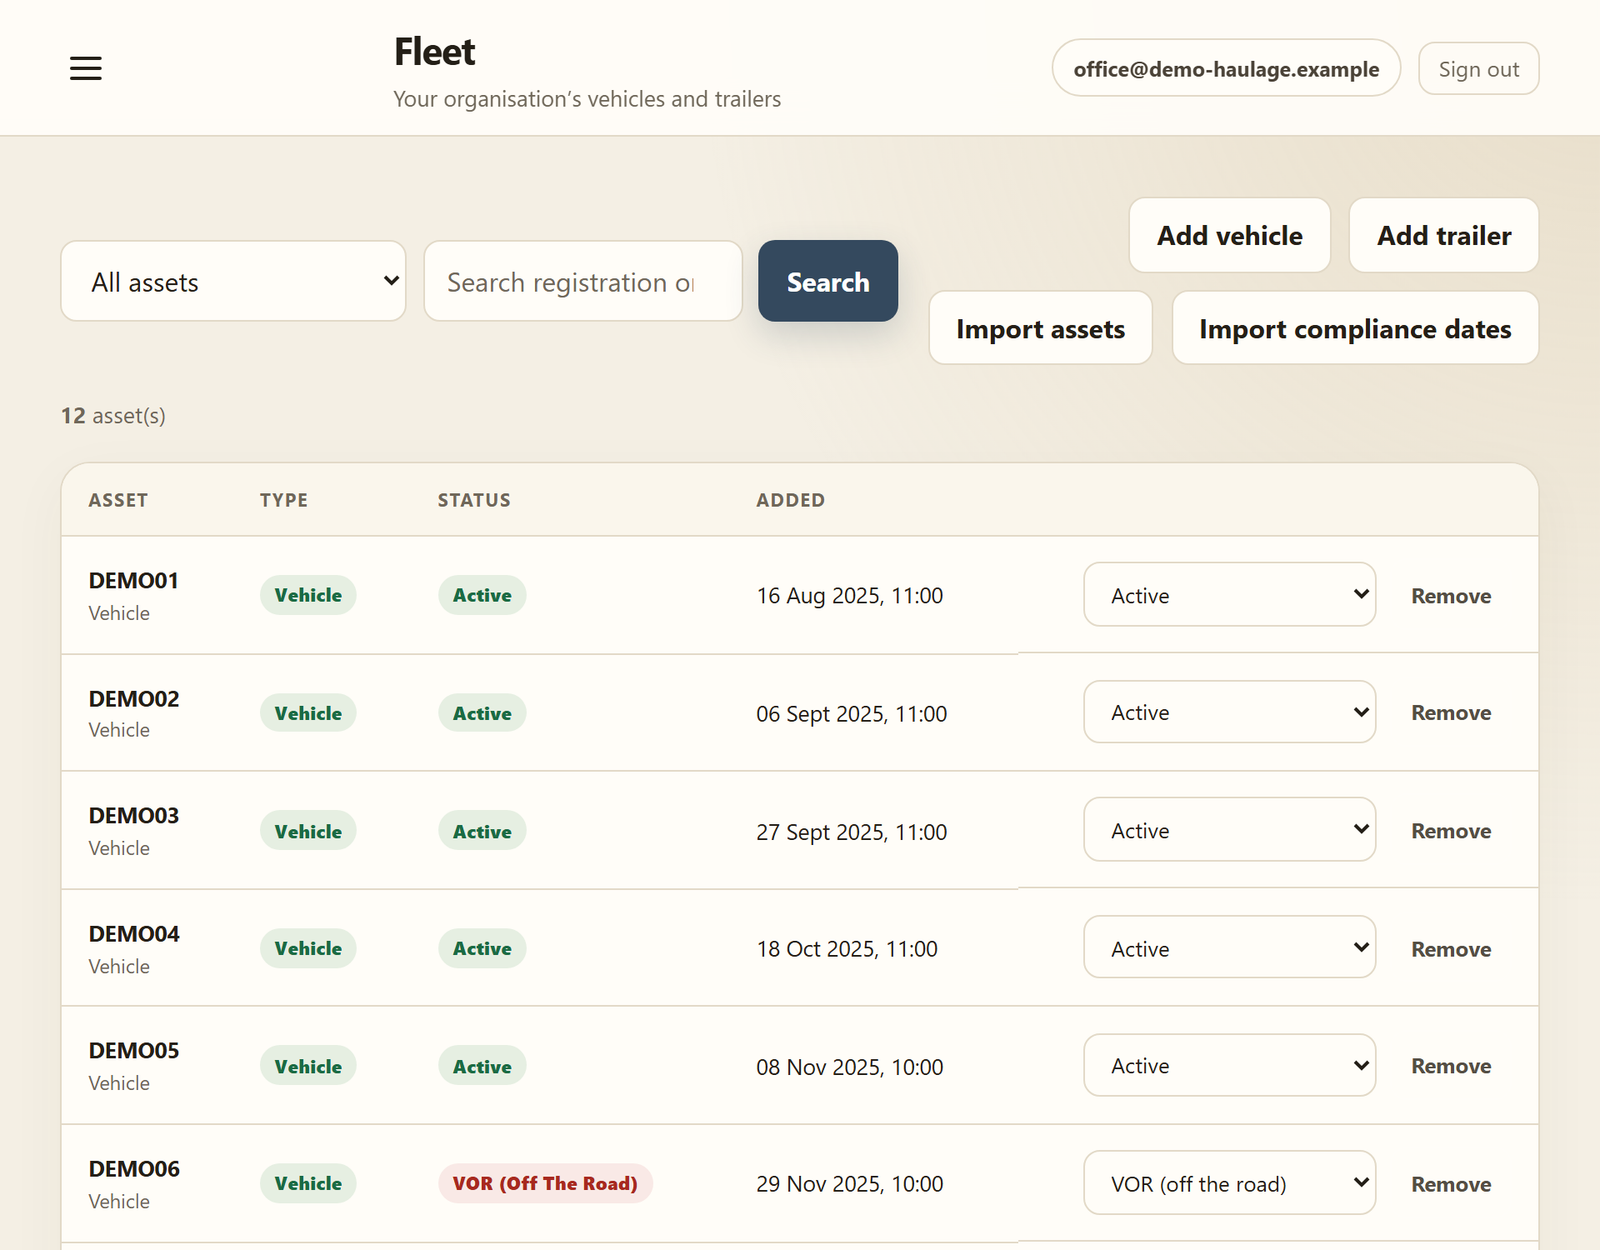Open Import compliance dates
1600x1250 pixels.
(x=1355, y=328)
